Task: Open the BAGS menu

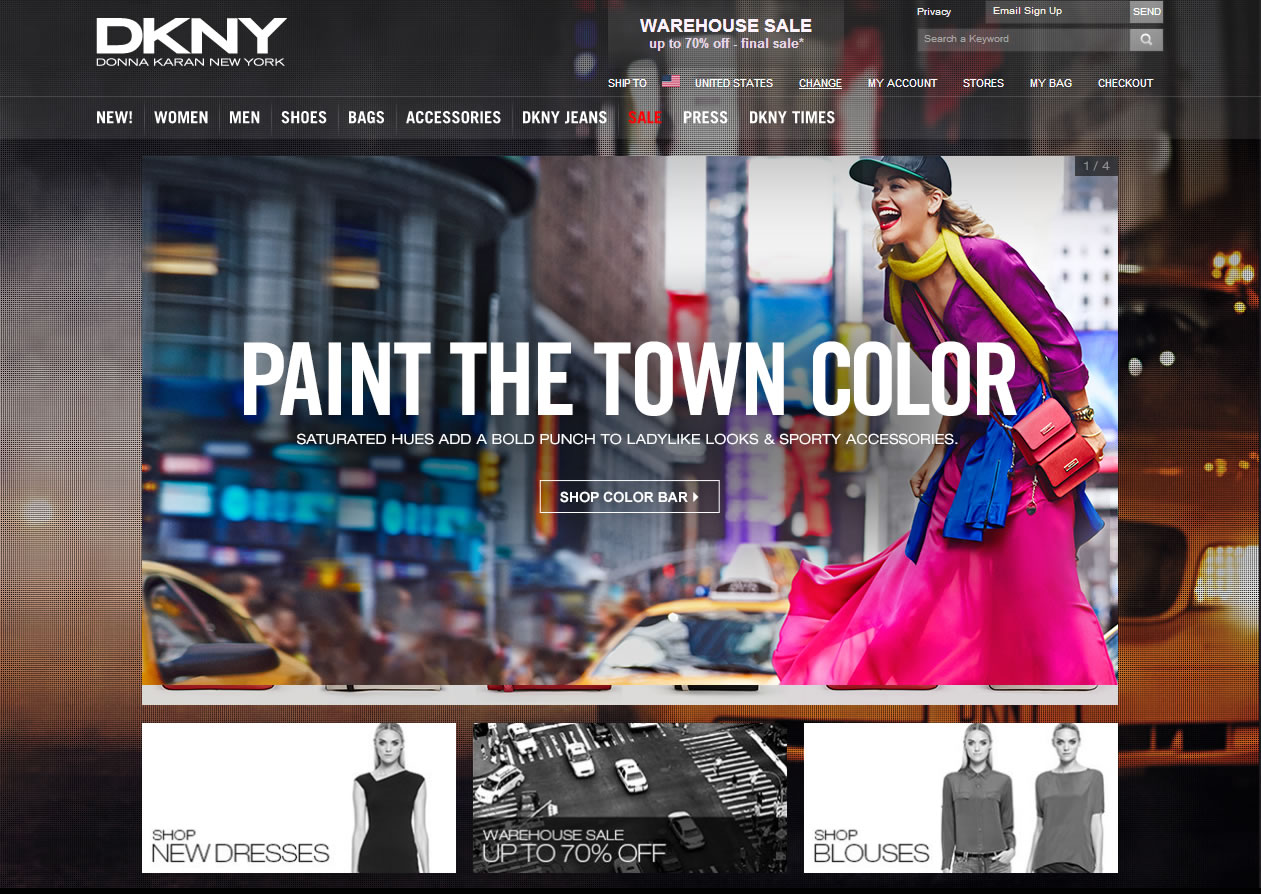Action: (x=366, y=117)
